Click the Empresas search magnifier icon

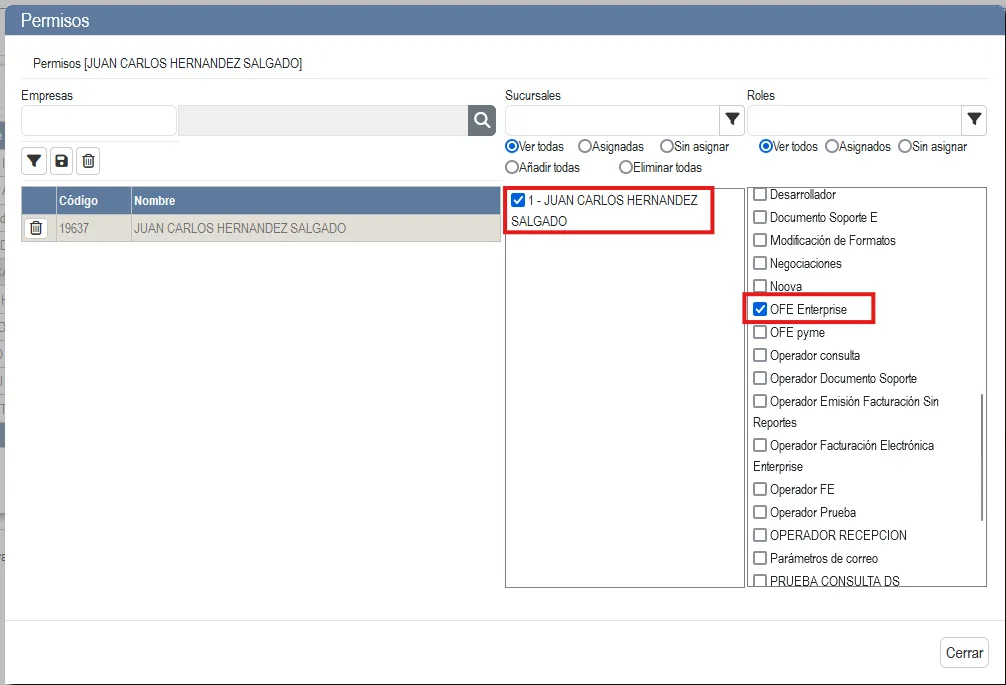482,120
